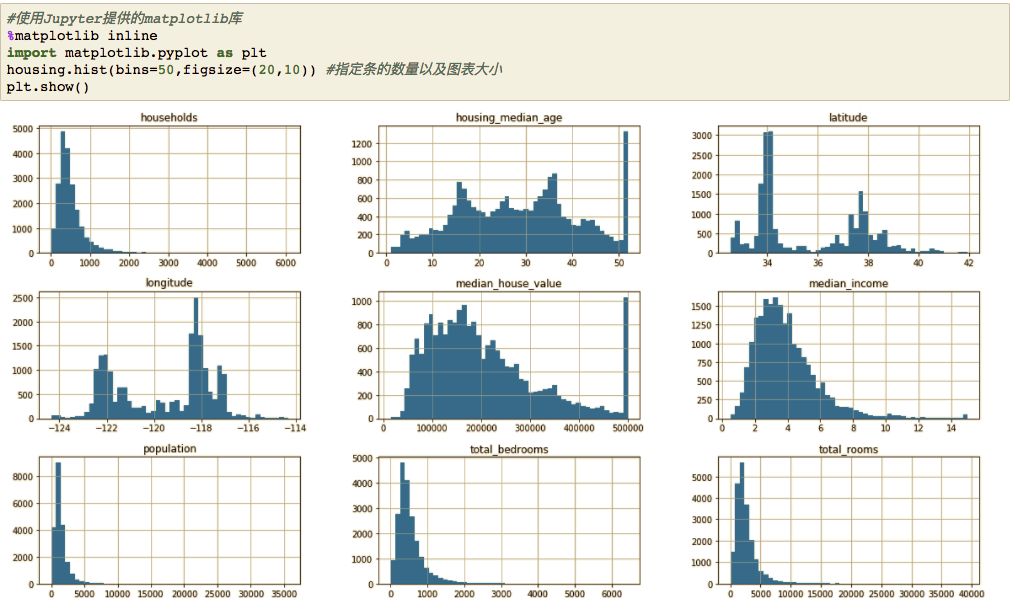The height and width of the screenshot is (614, 1016).
Task: Click the tall rightmost bar in housing_median_age
Action: pos(626,200)
